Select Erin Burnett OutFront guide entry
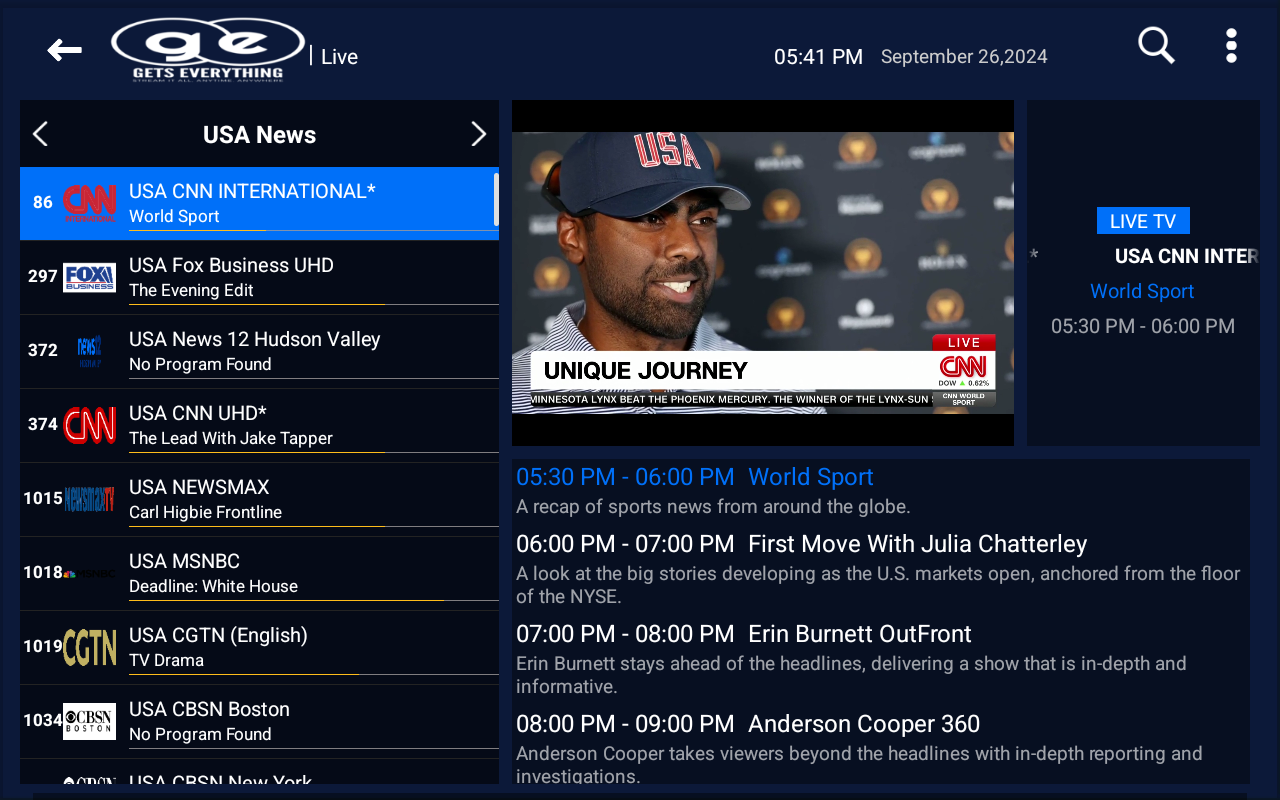Screen dimensions: 1280x800 point(881,659)
